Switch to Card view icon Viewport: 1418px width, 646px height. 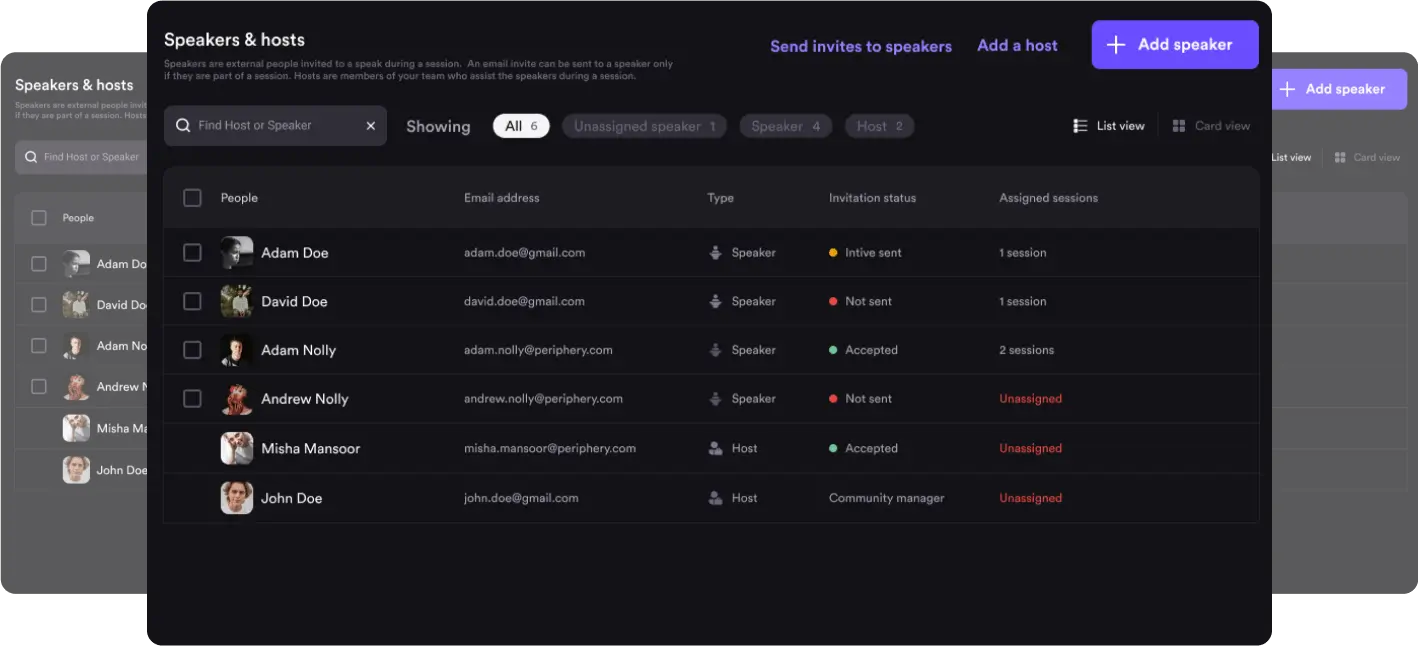point(1179,126)
